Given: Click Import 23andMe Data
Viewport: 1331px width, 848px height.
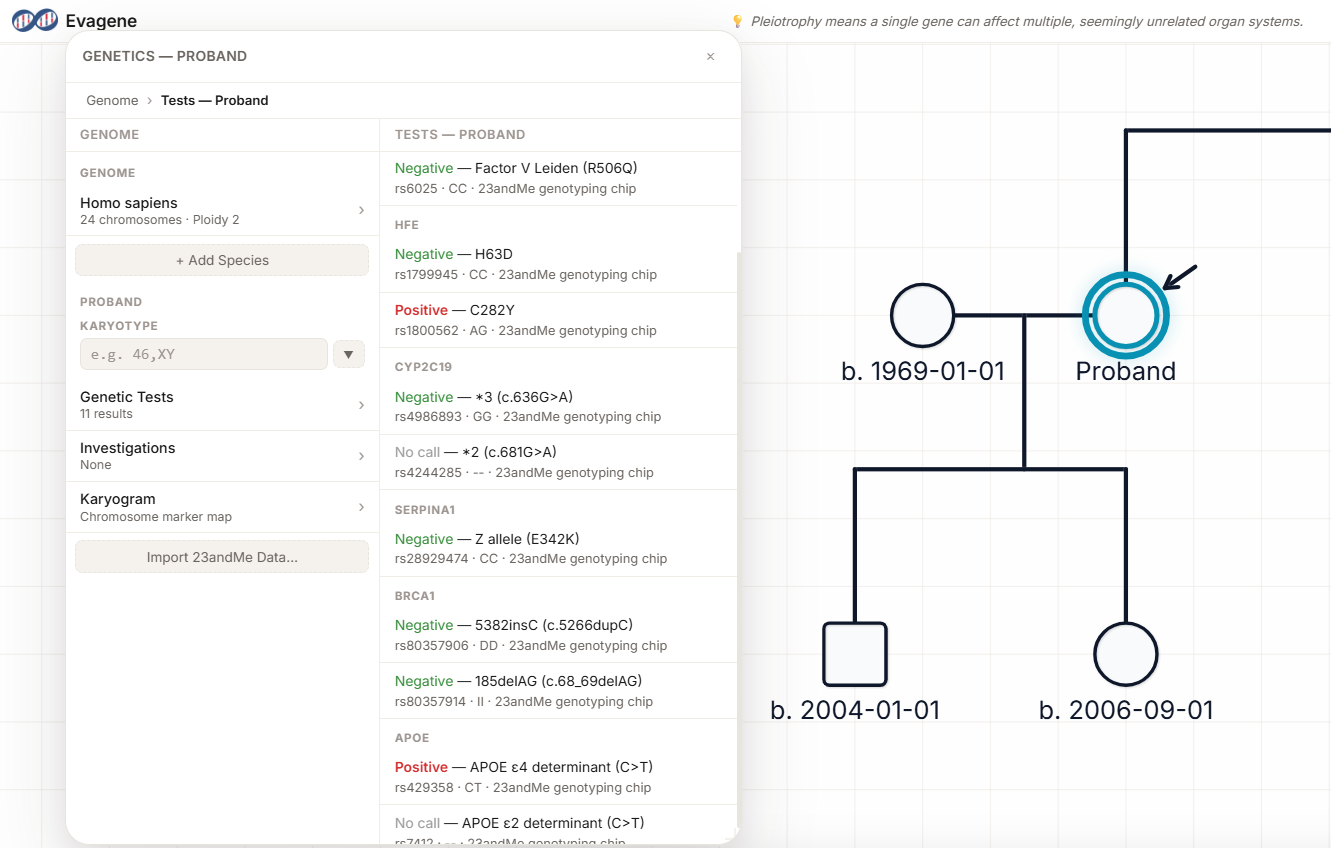Looking at the screenshot, I should pos(221,557).
